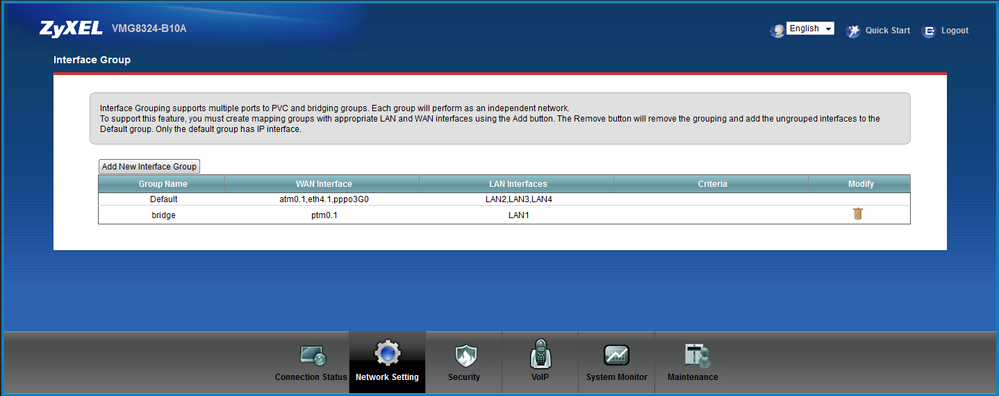Click the LAN2,LAN3,LAN4 cell
The width and height of the screenshot is (999, 396).
(x=519, y=199)
